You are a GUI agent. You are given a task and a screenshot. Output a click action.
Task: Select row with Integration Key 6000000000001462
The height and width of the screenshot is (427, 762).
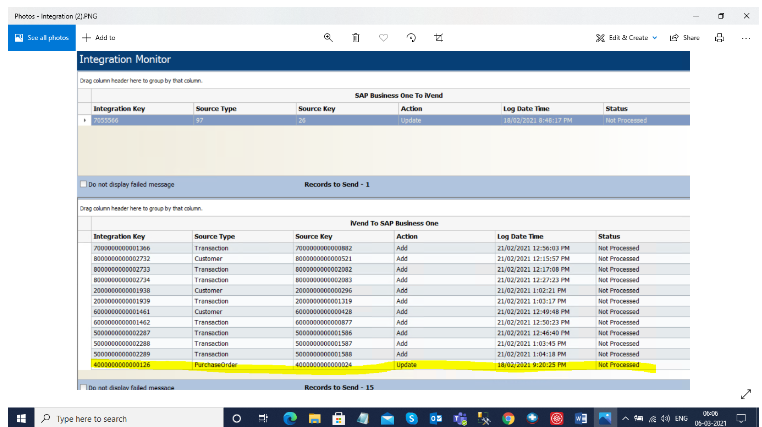tap(391, 323)
